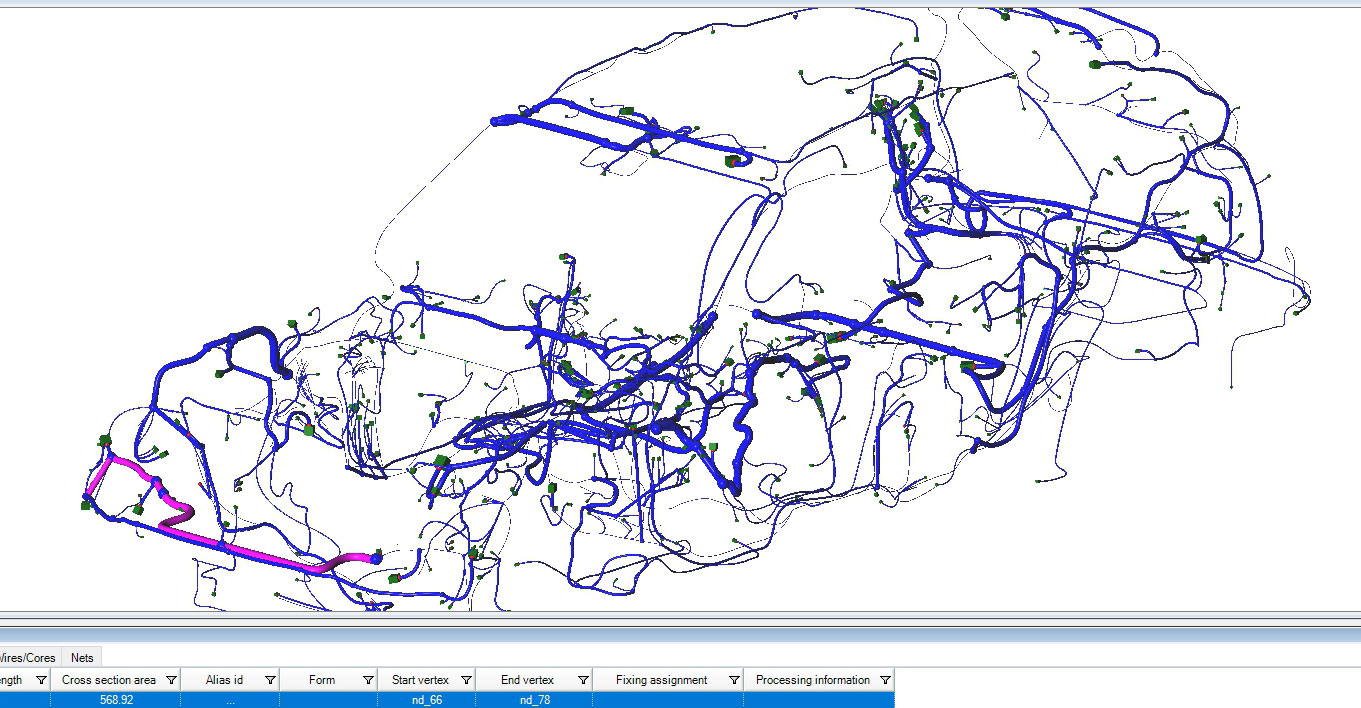Filter the Form column
This screenshot has width=1361, height=708.
click(x=366, y=679)
